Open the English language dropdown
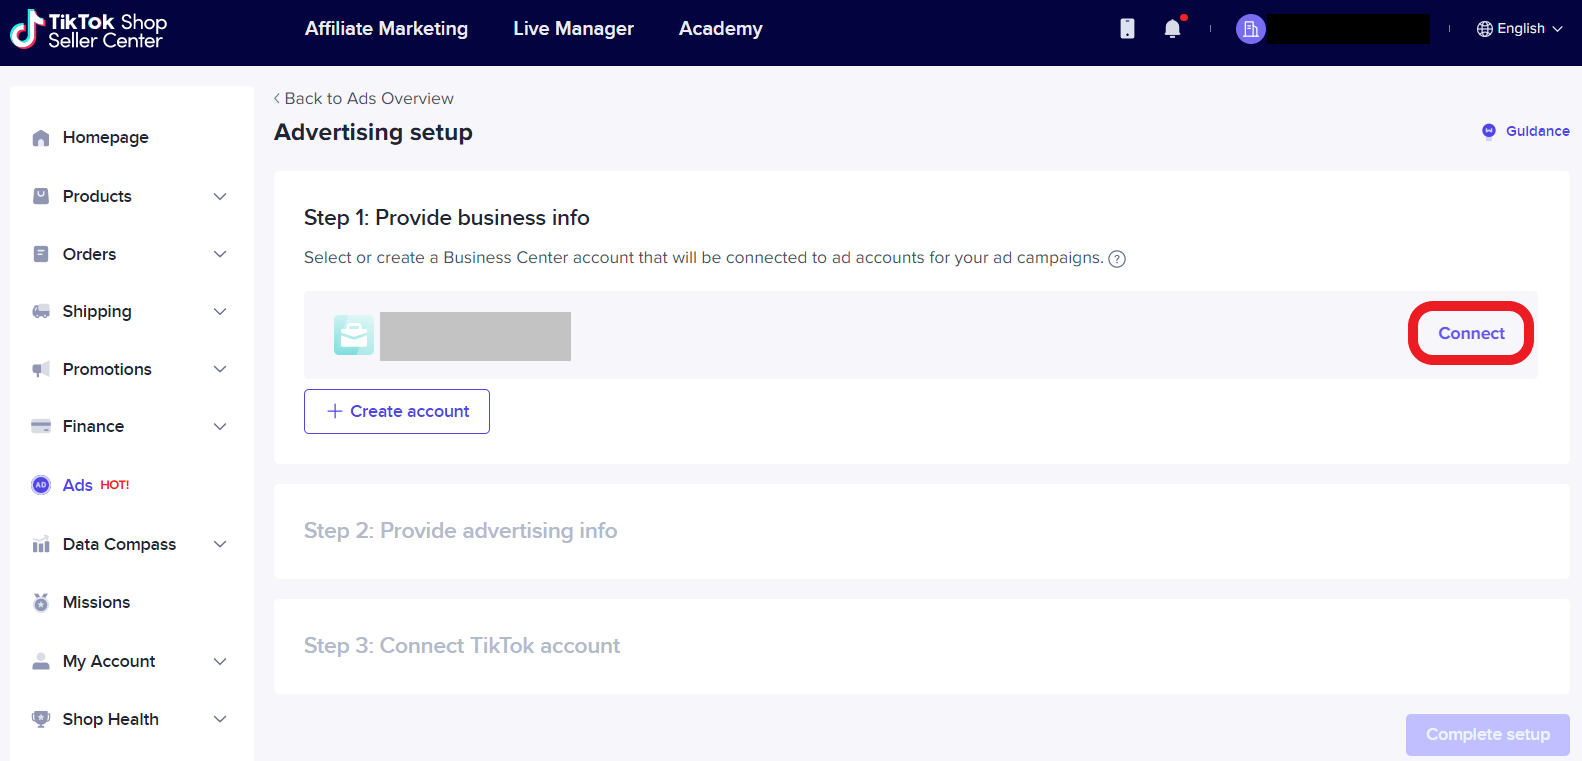Screen dimensions: 1582x761 tap(1520, 29)
